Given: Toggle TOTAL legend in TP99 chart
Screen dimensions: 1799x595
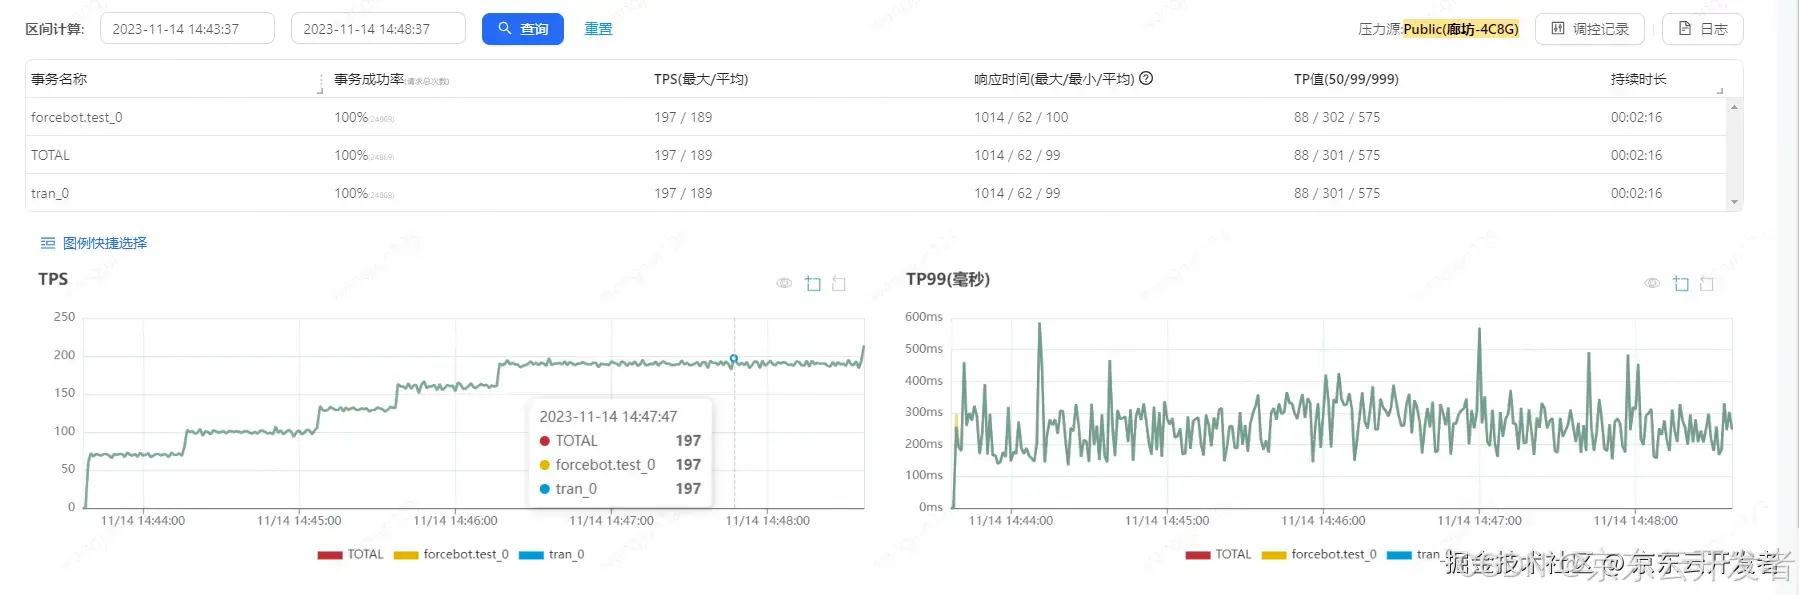Looking at the screenshot, I should click(x=1218, y=554).
